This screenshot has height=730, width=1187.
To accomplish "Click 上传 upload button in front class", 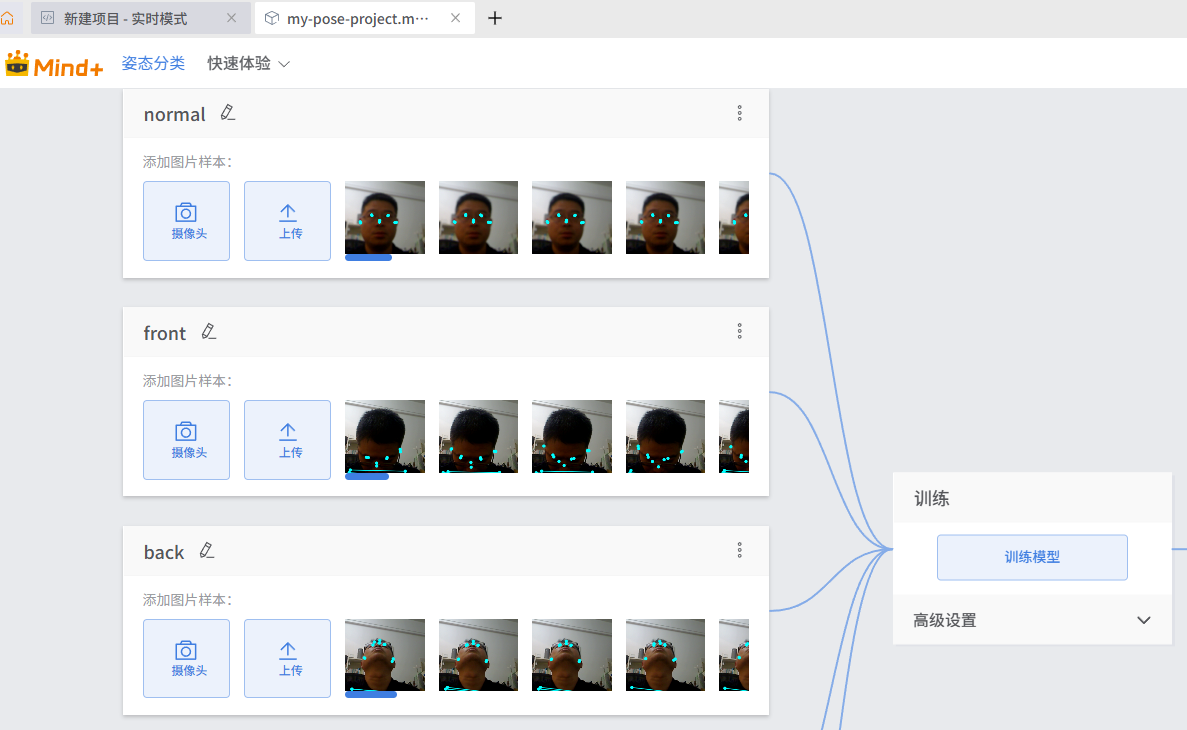I will (287, 440).
